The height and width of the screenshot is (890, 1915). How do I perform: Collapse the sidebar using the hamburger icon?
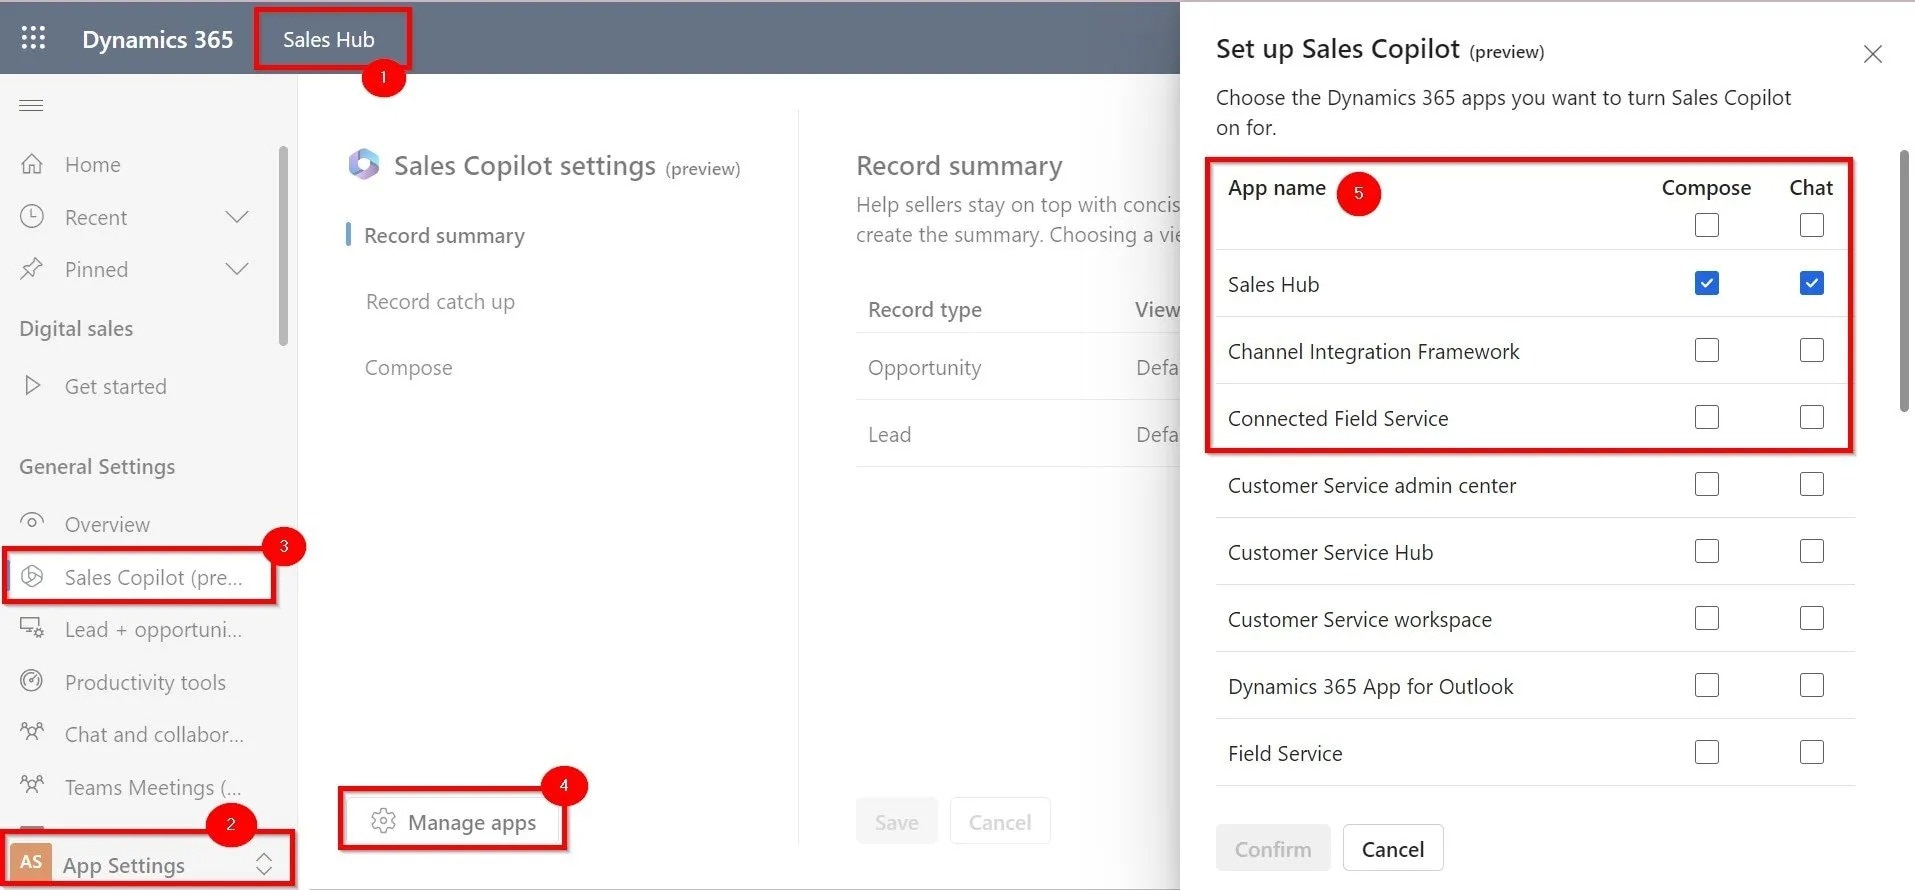31,105
